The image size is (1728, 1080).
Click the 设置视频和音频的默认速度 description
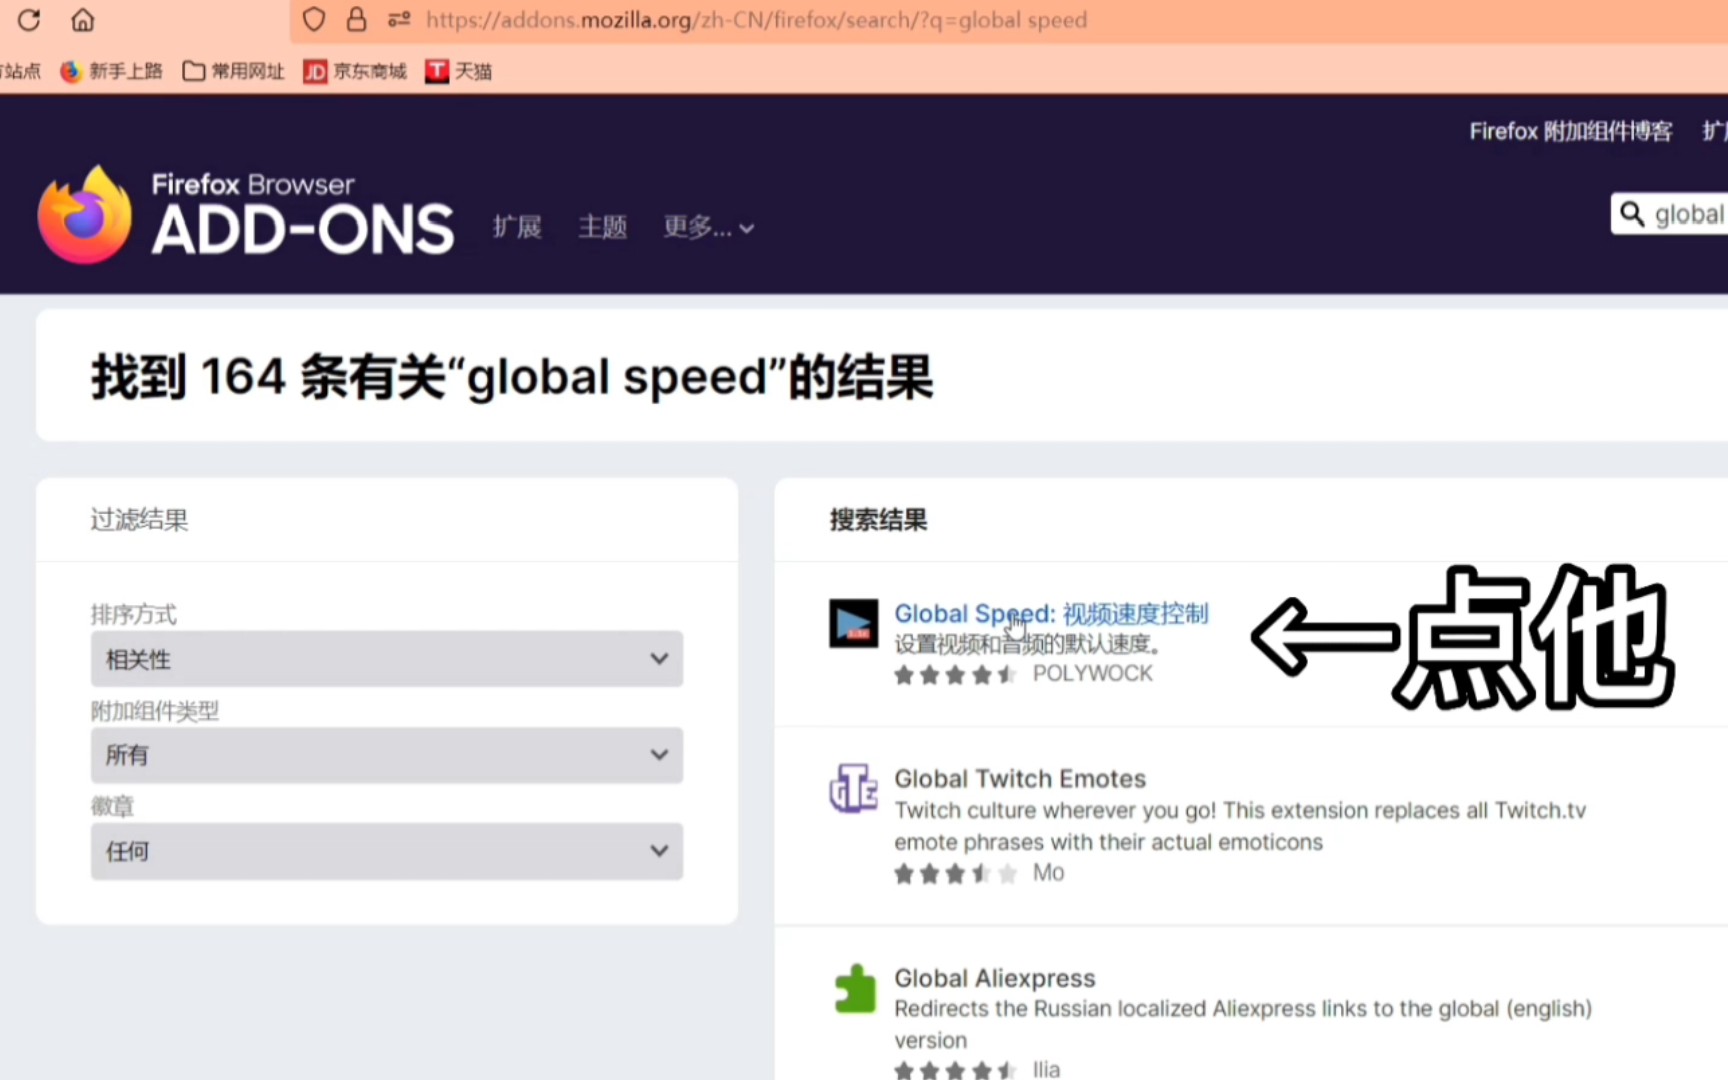[x=1027, y=644]
